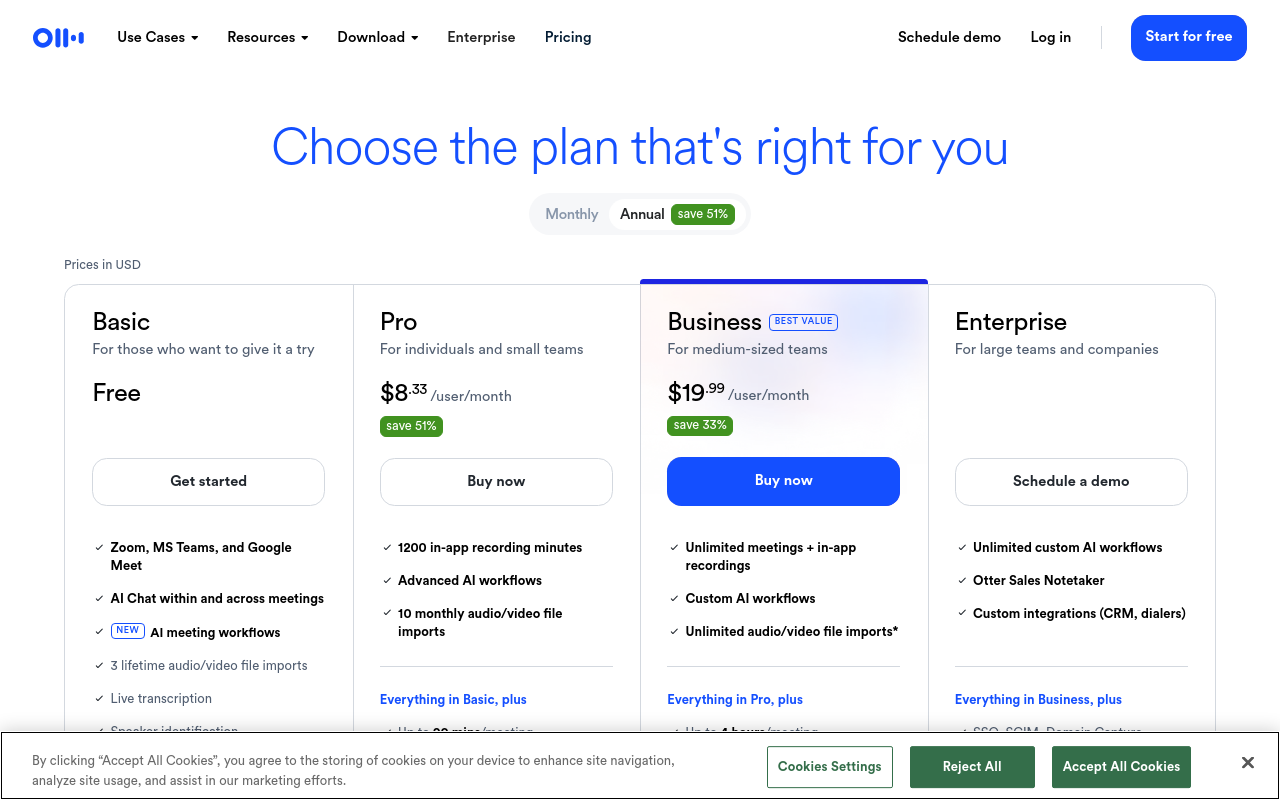Open the Log in page
Image resolution: width=1280 pixels, height=800 pixels.
pyautogui.click(x=1050, y=37)
